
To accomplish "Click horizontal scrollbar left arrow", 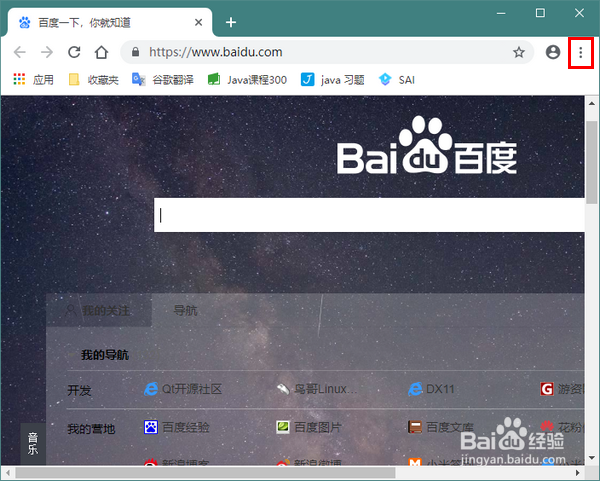I will (x=8, y=473).
